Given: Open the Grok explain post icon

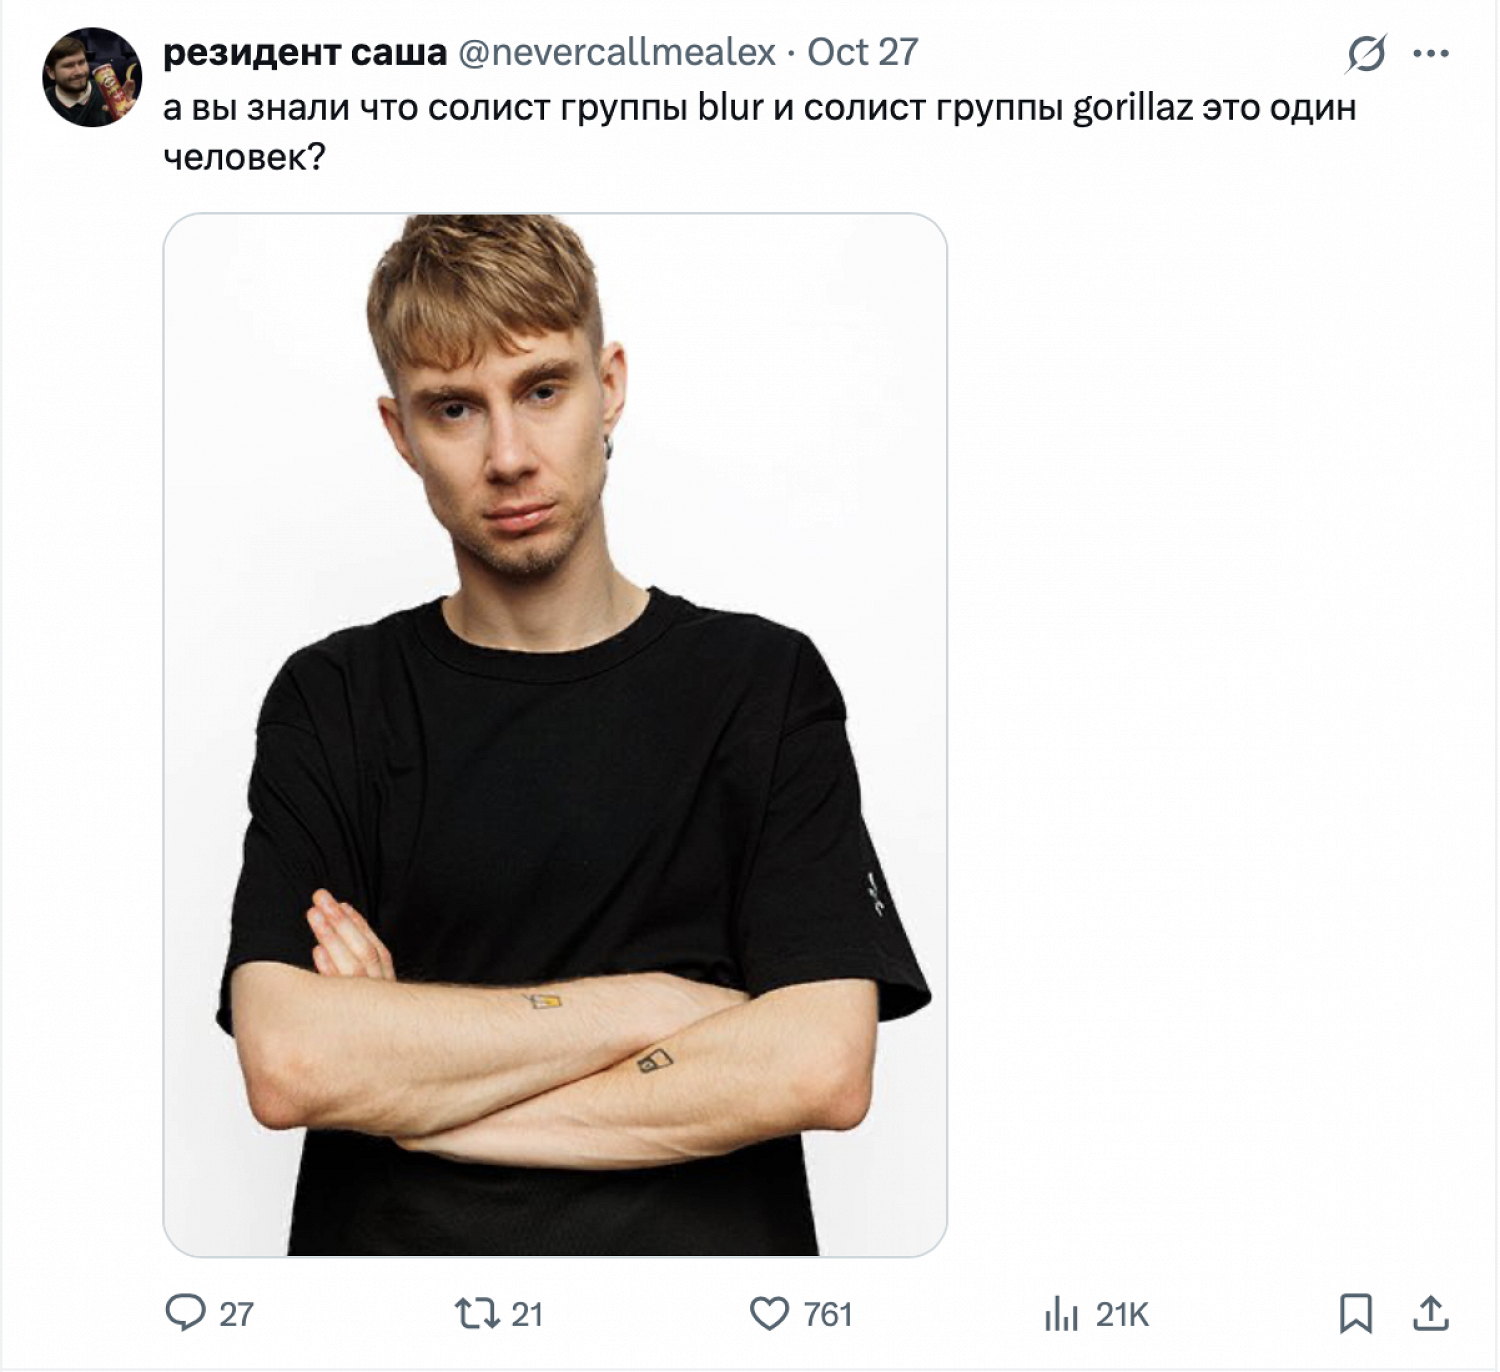Looking at the screenshot, I should click(x=1366, y=54).
